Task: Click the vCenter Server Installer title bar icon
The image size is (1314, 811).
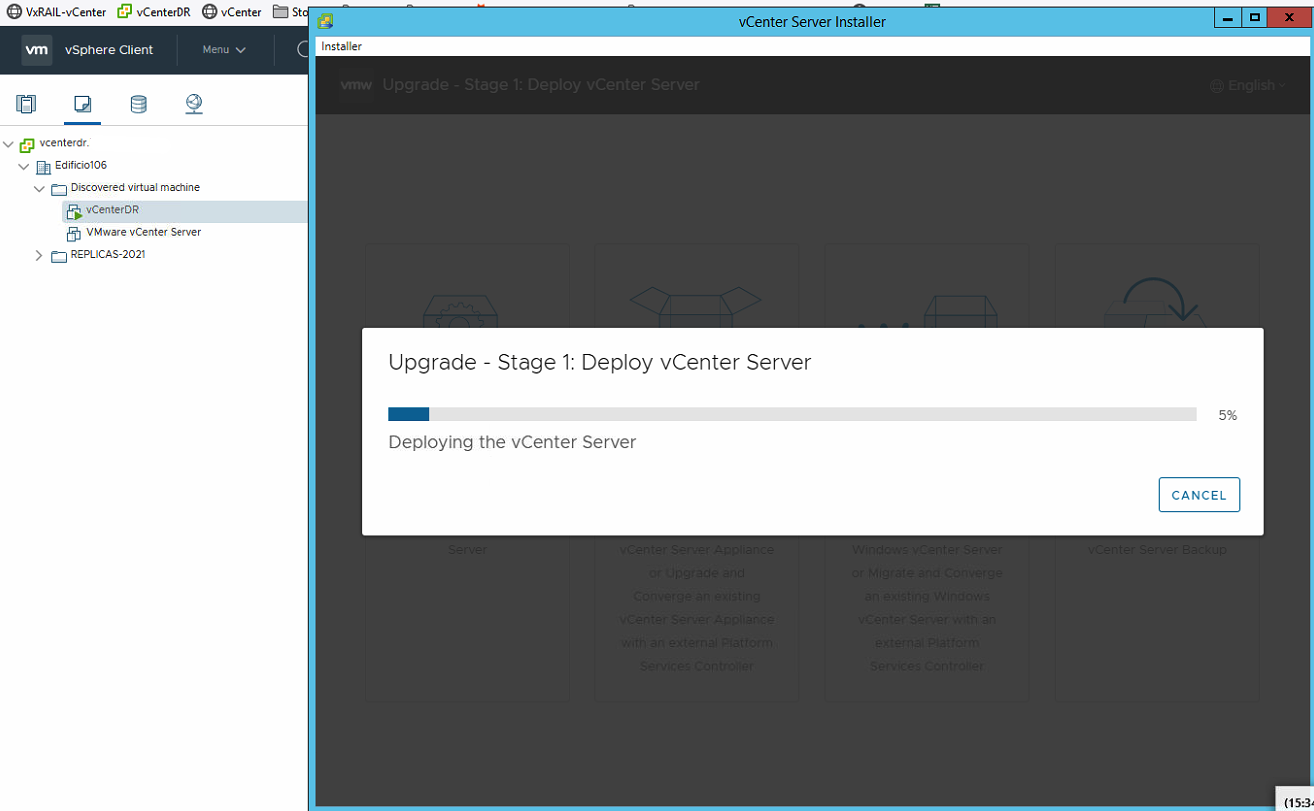Action: tap(325, 21)
